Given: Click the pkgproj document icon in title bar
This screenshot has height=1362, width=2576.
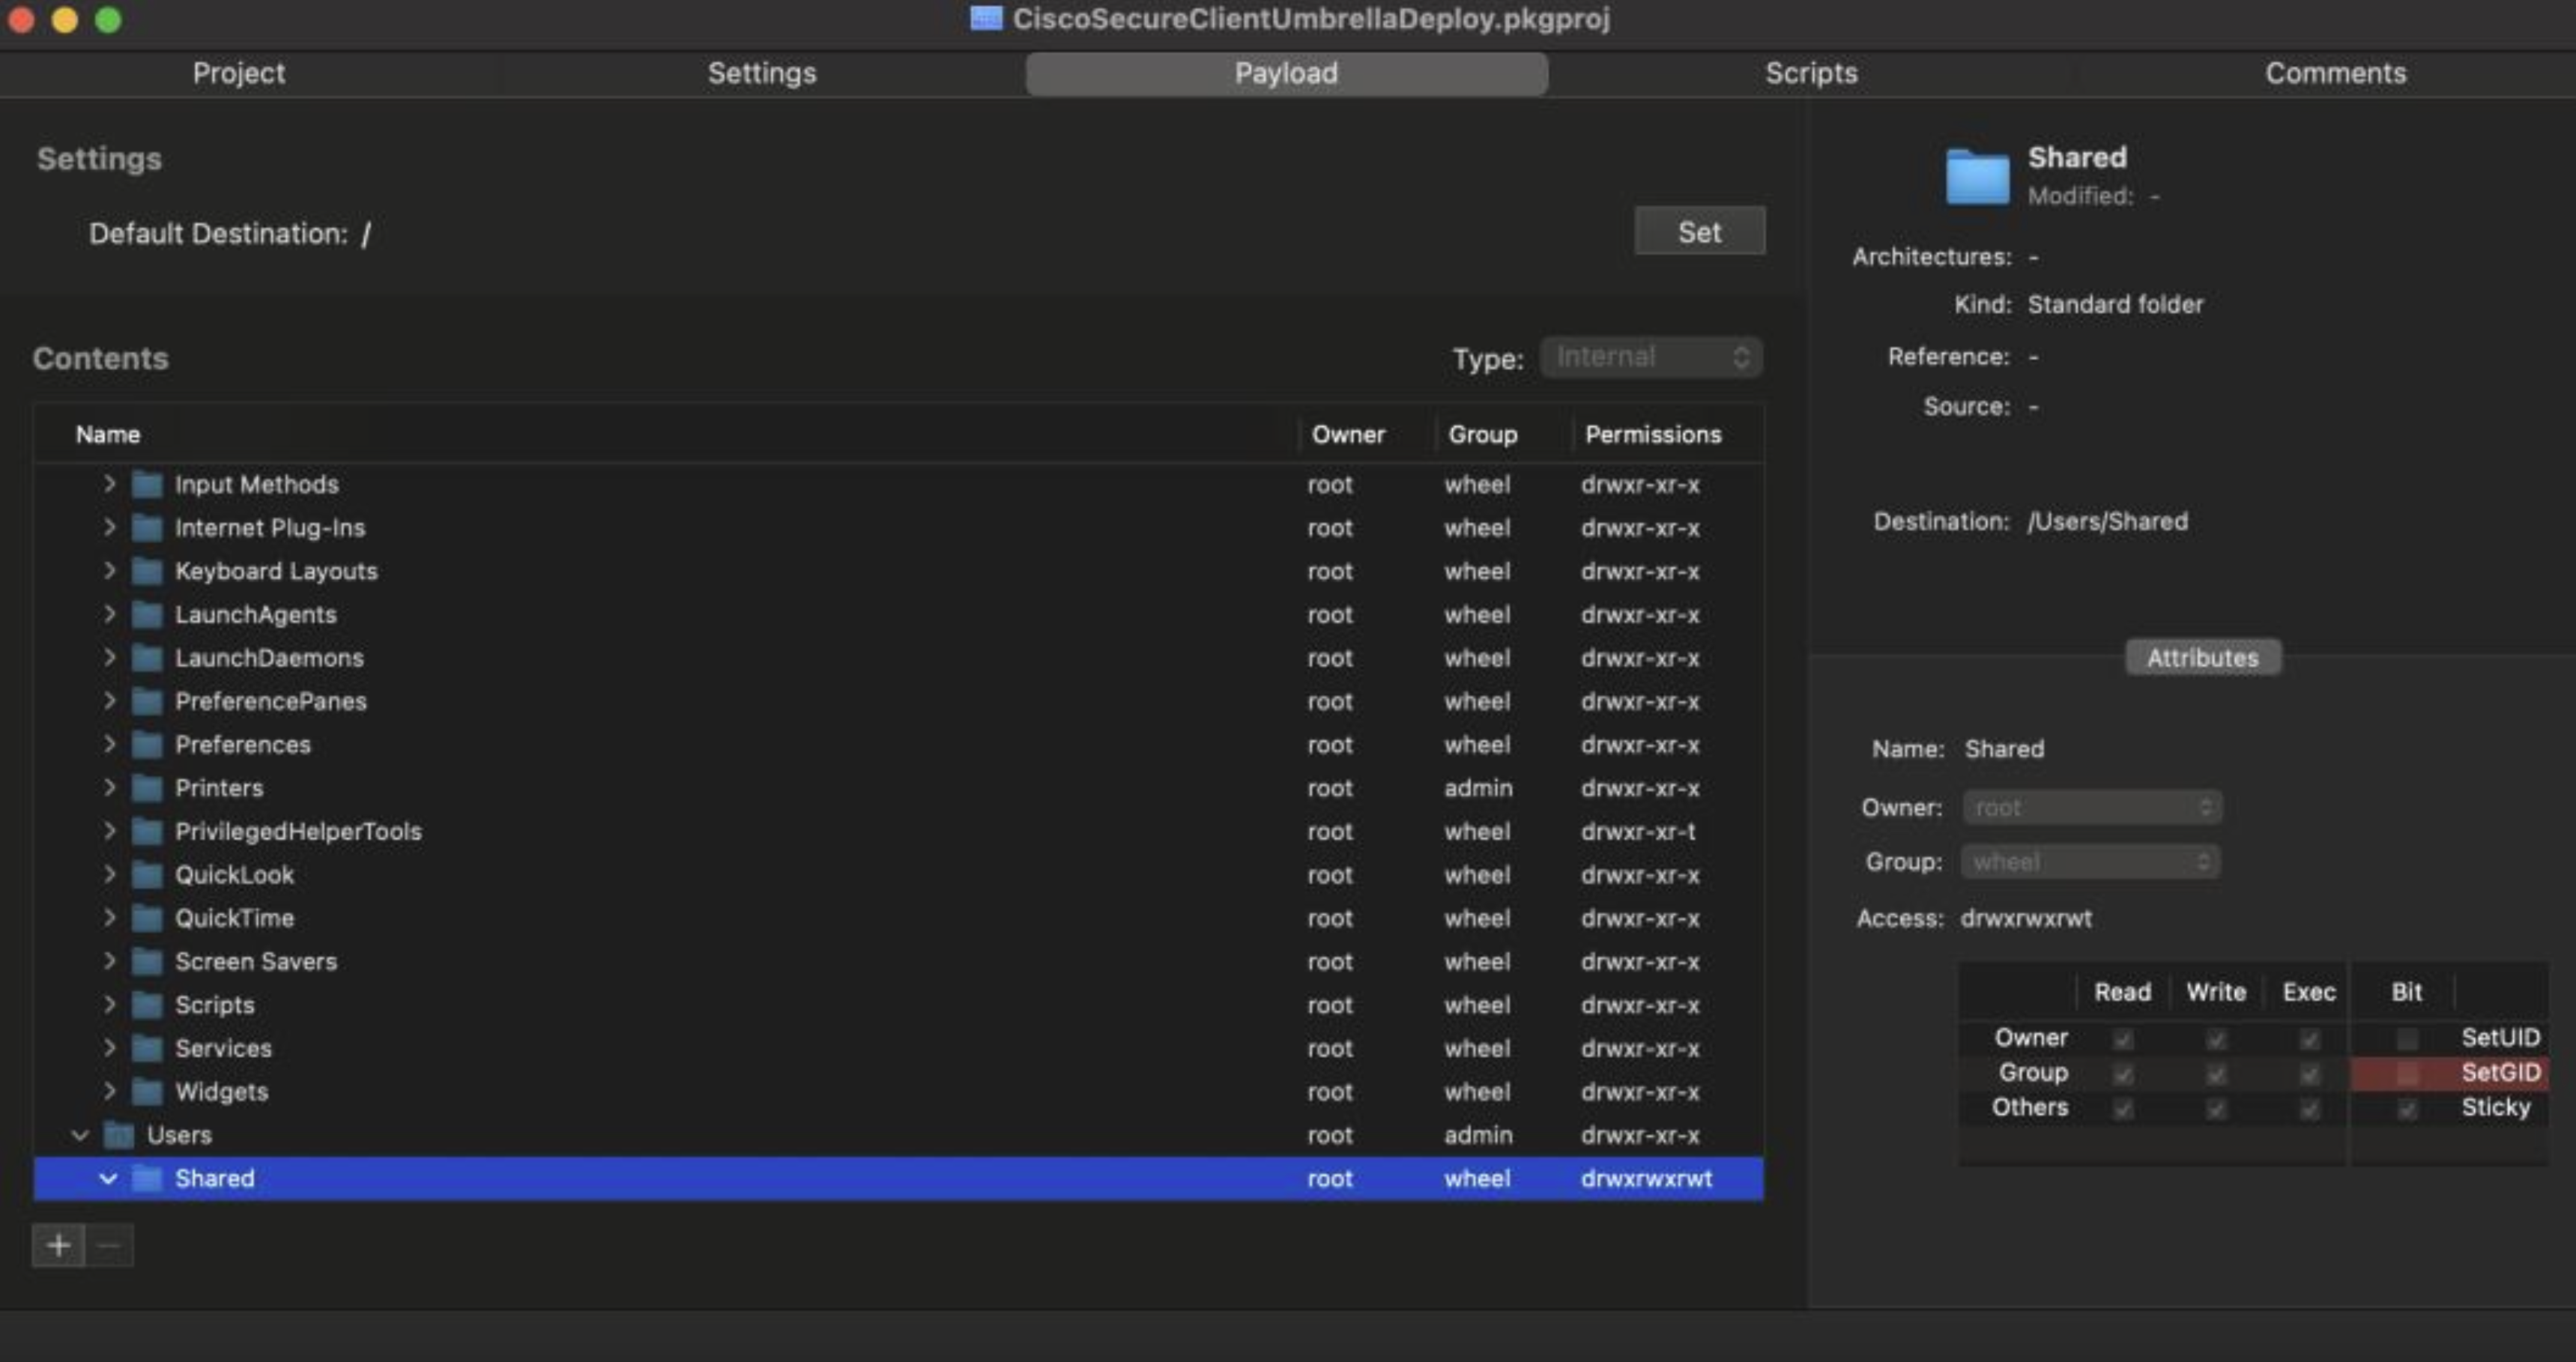Looking at the screenshot, I should 986,18.
